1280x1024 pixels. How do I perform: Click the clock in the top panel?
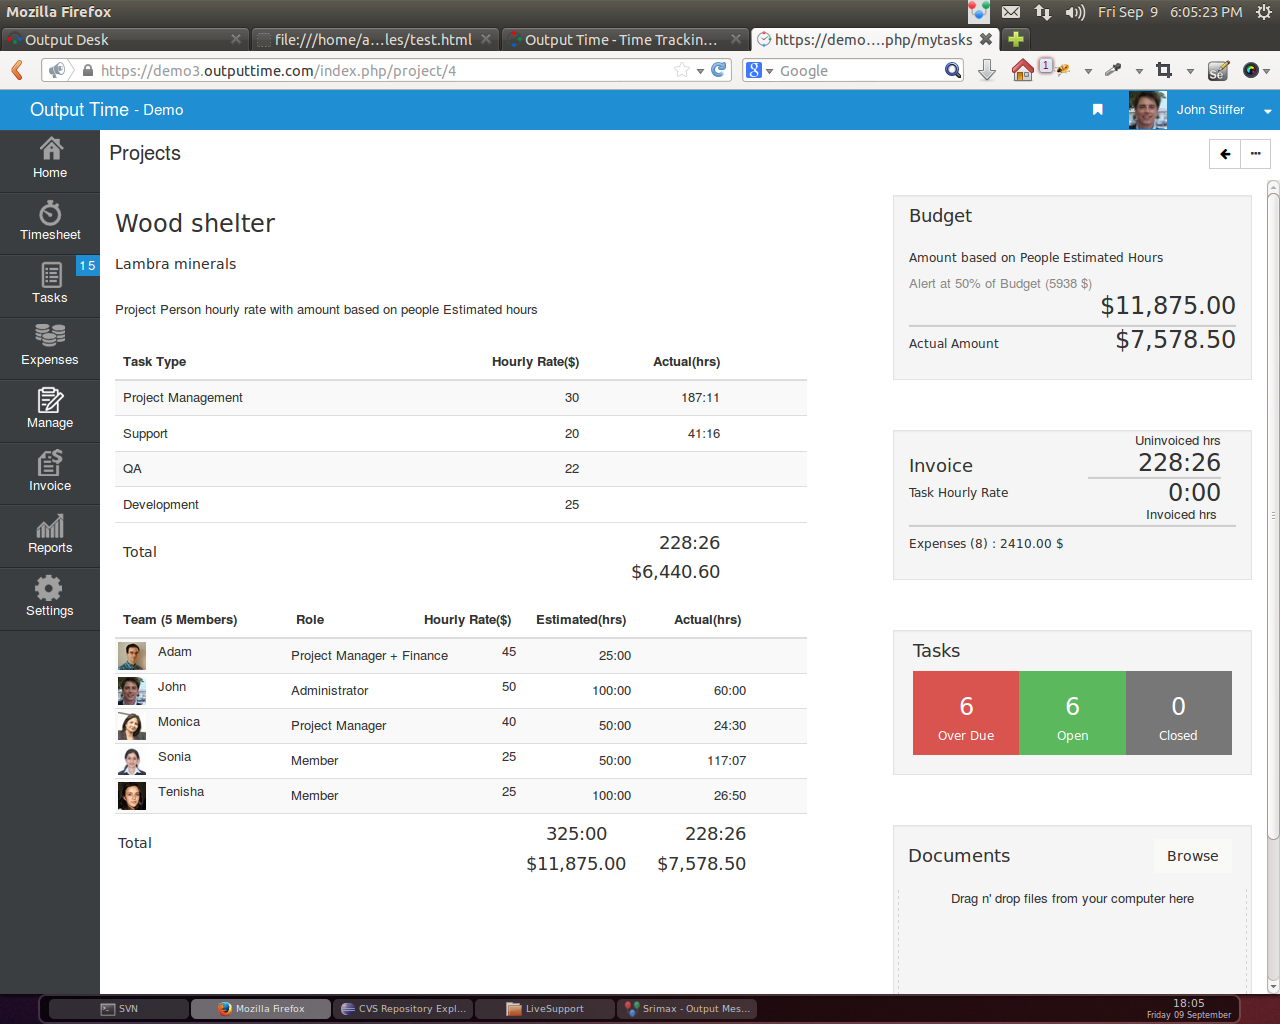(1170, 12)
